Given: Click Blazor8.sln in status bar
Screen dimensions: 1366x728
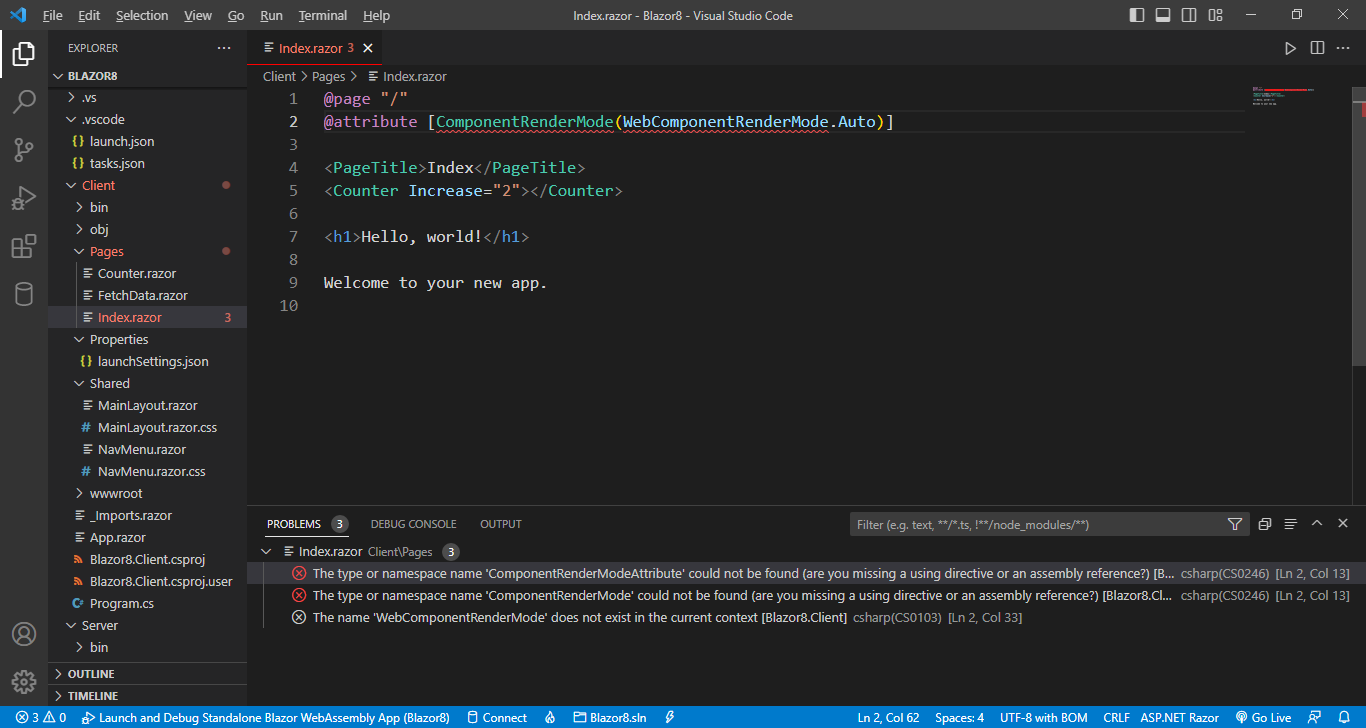Looking at the screenshot, I should tap(610, 718).
